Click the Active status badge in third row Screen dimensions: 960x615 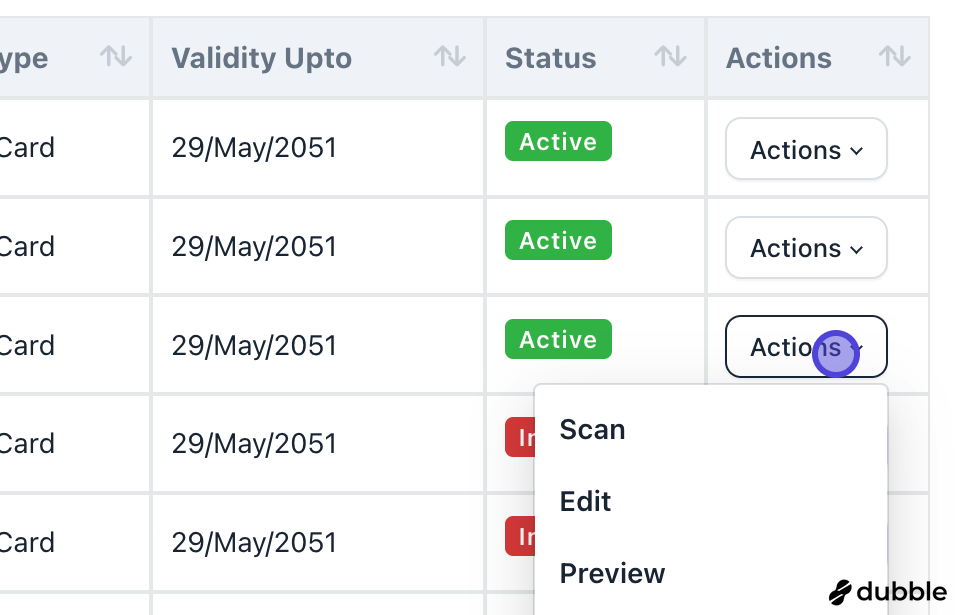pos(558,340)
